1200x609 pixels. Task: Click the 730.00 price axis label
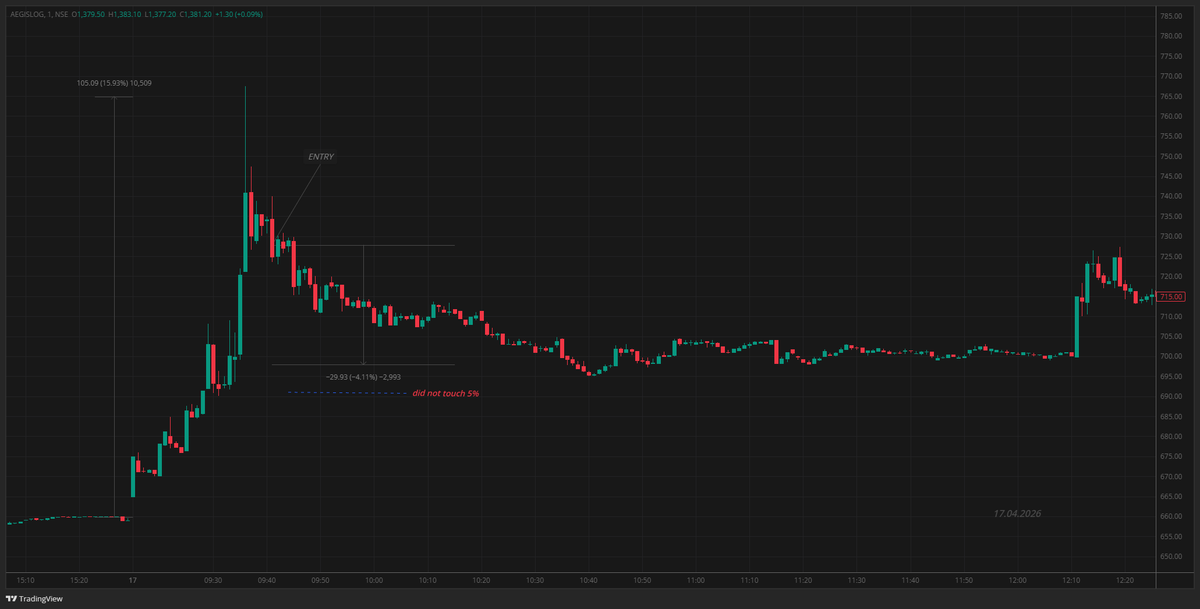[1172, 236]
